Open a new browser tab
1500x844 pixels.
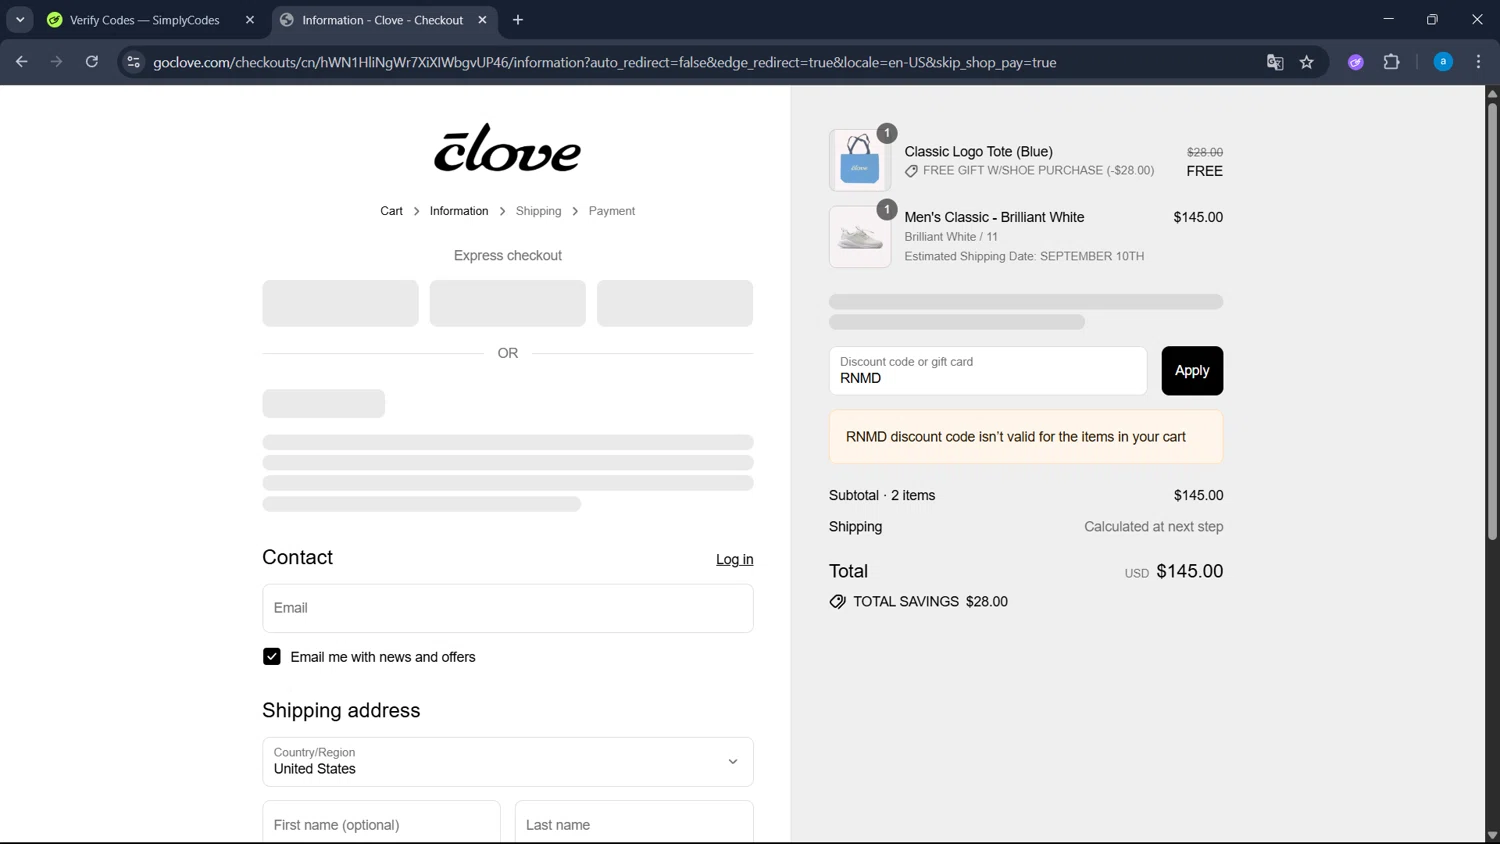click(x=518, y=20)
